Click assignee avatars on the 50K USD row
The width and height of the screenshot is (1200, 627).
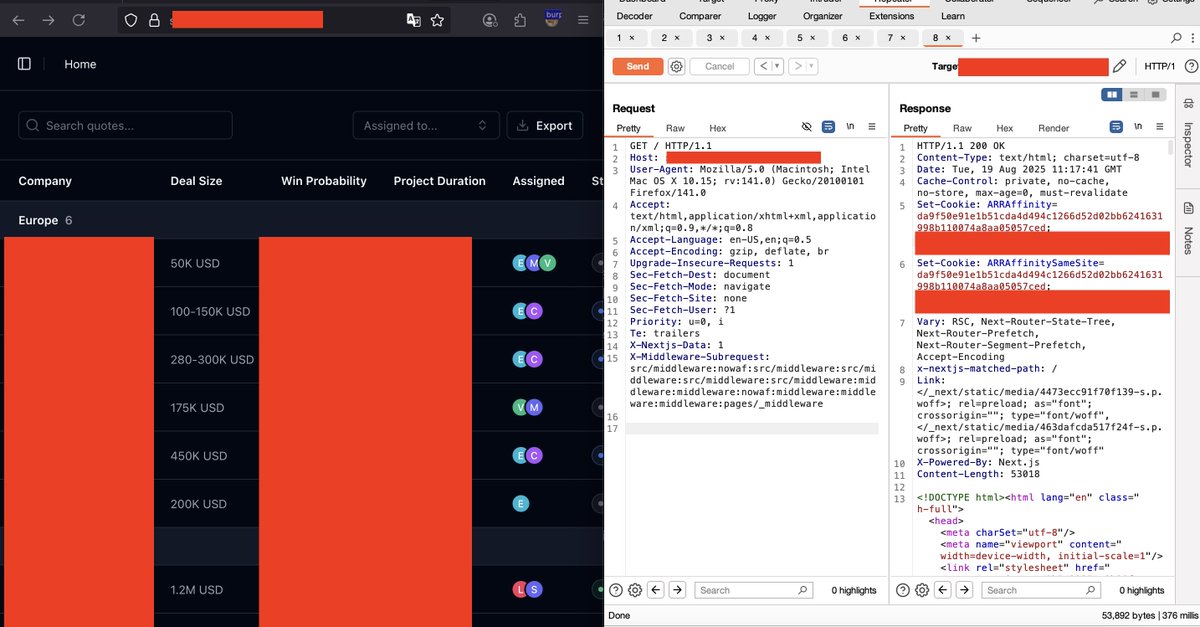[x=534, y=263]
